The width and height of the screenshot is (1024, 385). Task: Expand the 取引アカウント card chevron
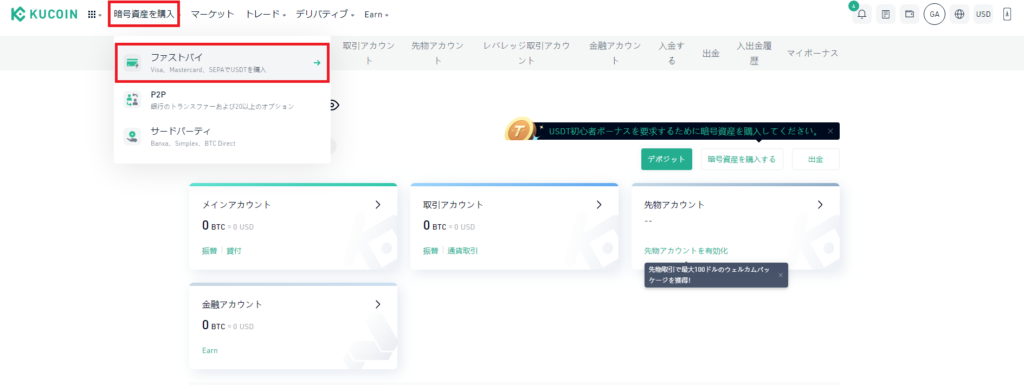point(599,205)
